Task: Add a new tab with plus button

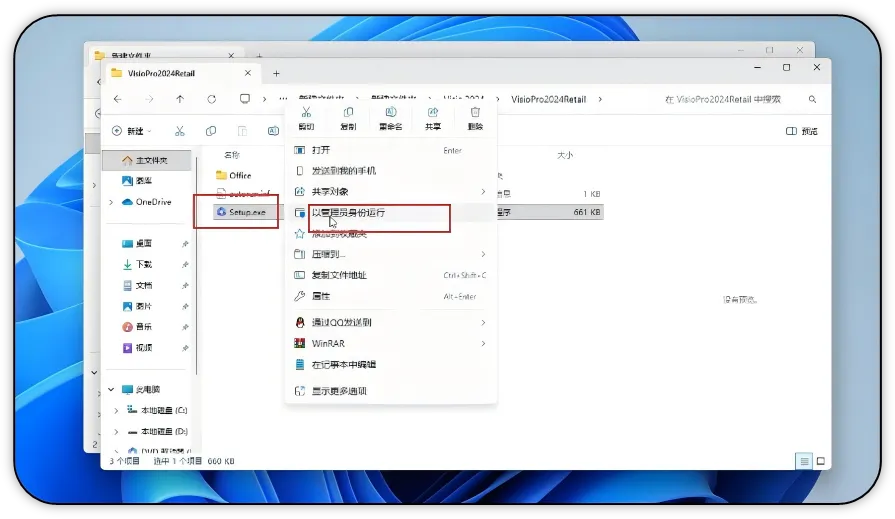Action: point(276,74)
